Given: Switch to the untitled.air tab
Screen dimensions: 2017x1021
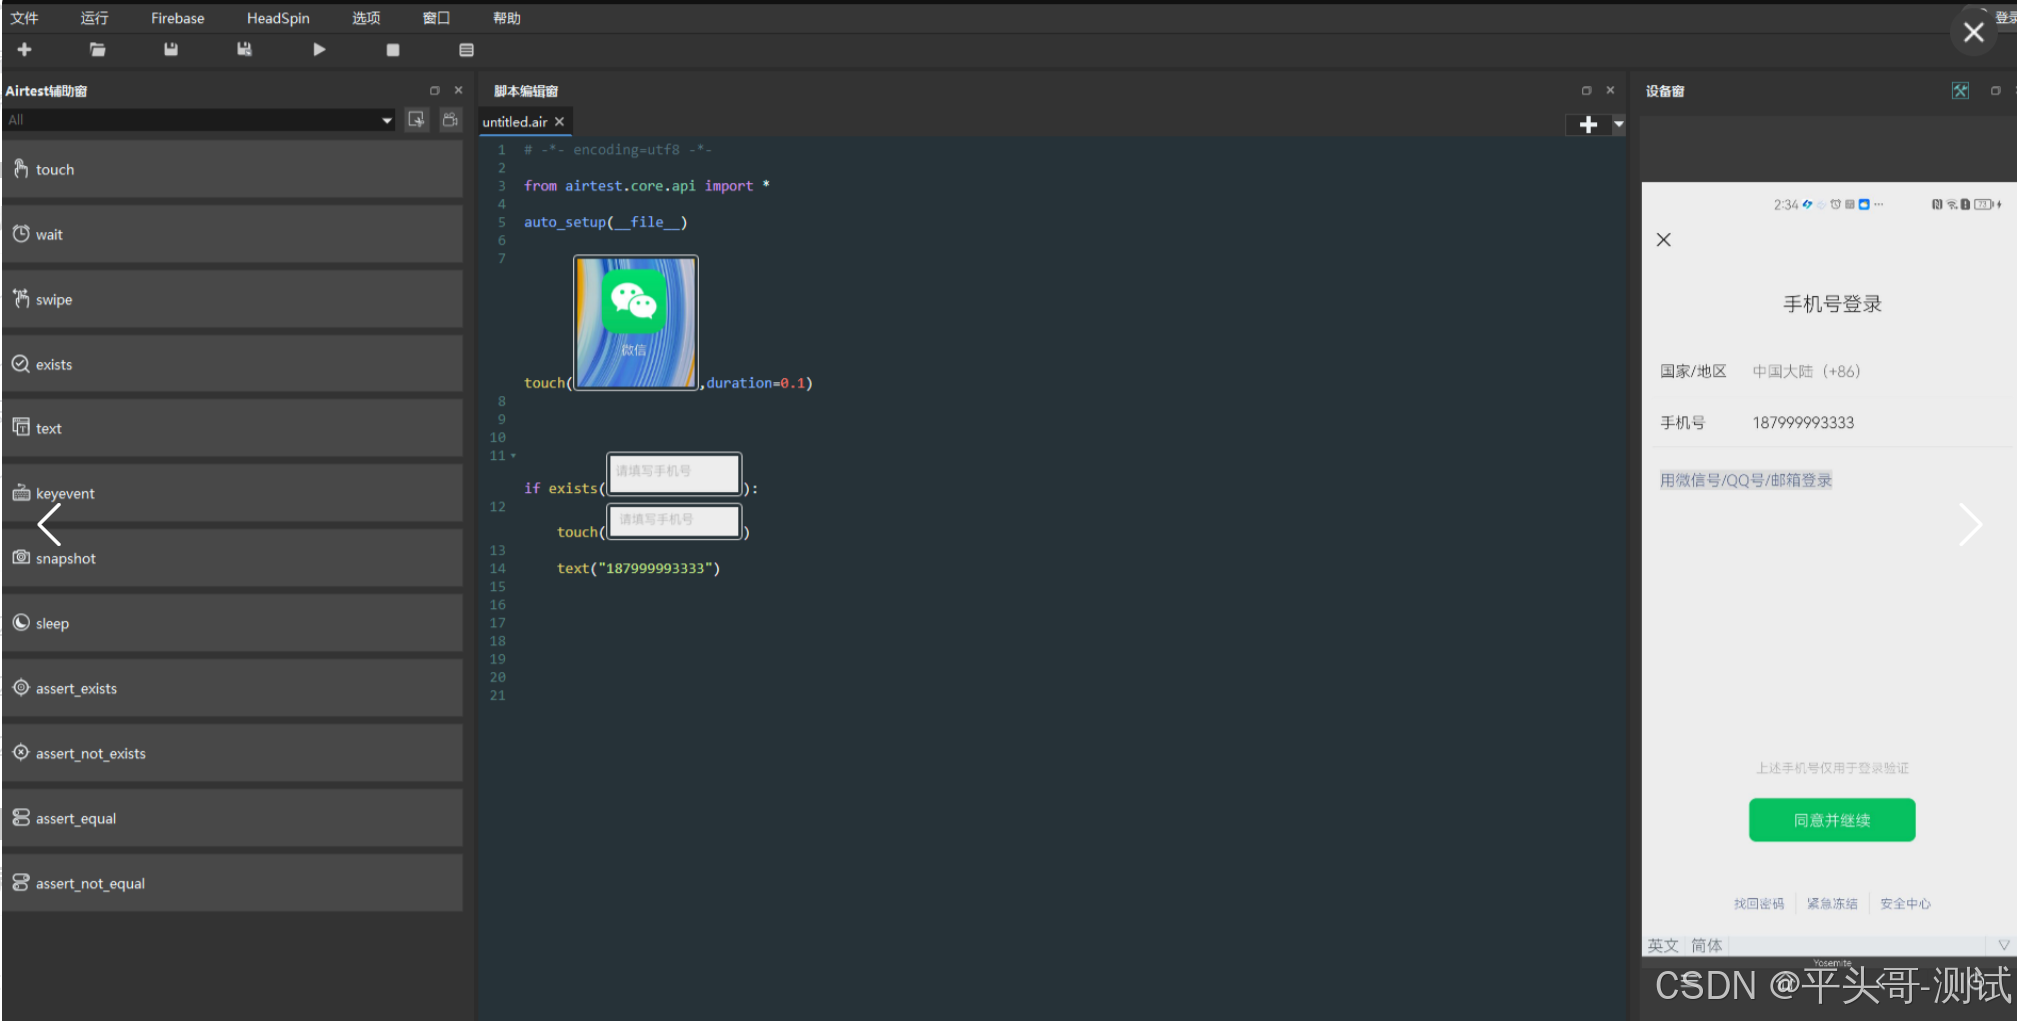Looking at the screenshot, I should point(515,122).
